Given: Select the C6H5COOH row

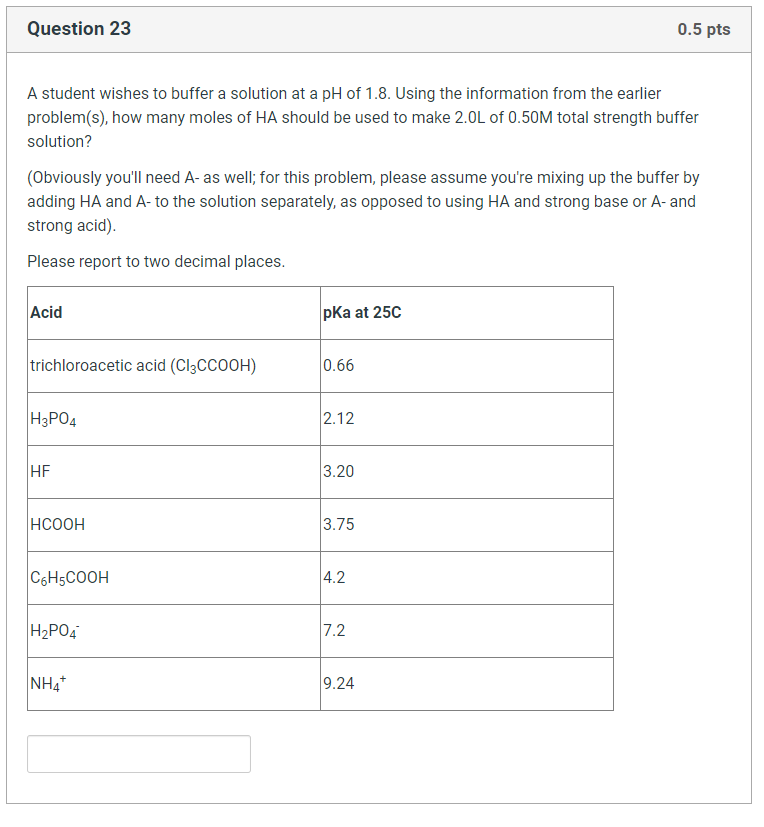Looking at the screenshot, I should pyautogui.click(x=68, y=577).
